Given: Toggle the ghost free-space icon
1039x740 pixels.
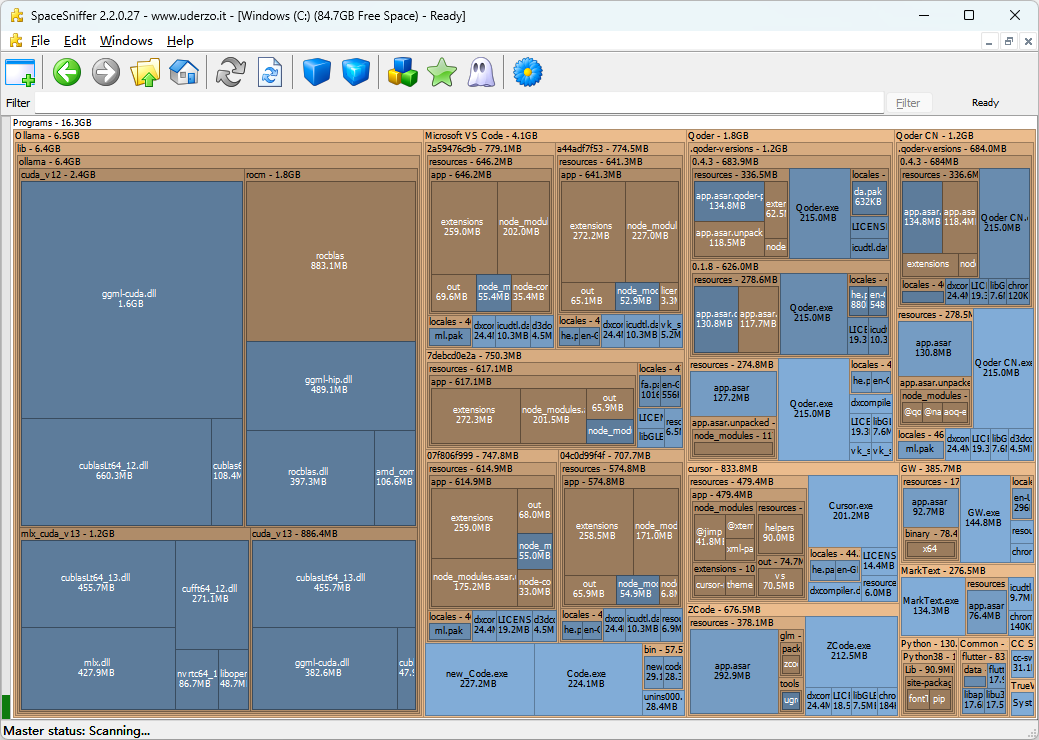Looking at the screenshot, I should (481, 72).
